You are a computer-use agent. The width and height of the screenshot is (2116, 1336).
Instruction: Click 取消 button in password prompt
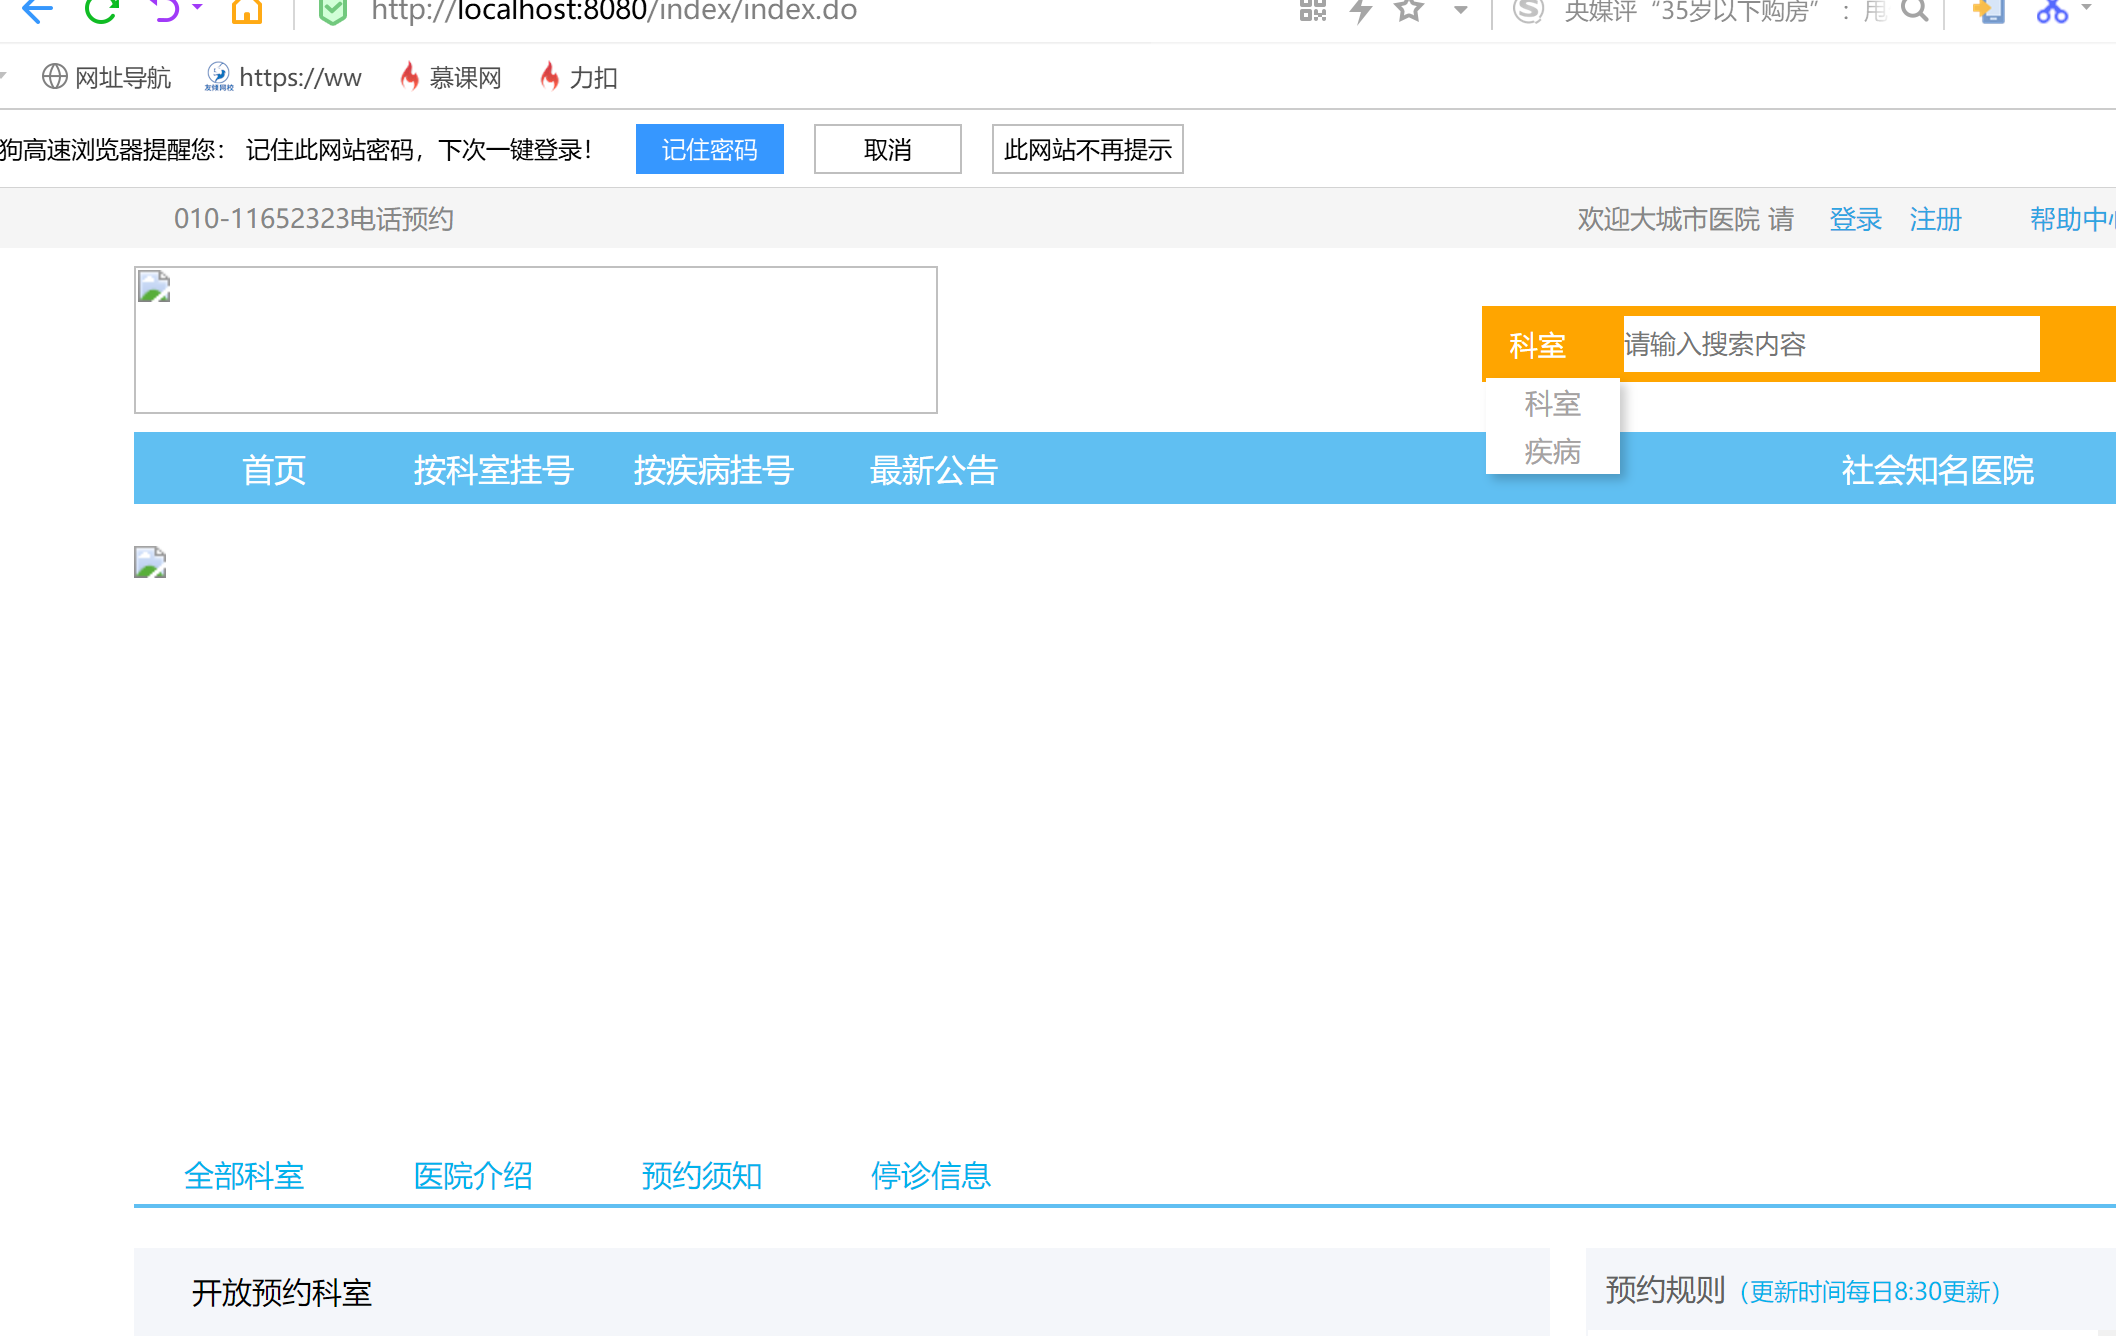[888, 149]
